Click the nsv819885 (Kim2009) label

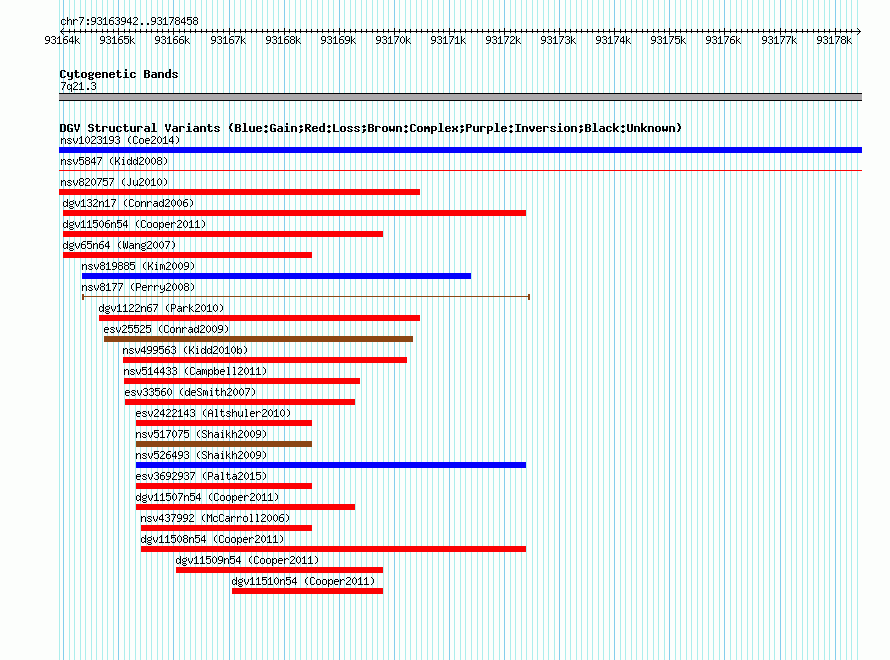138,266
